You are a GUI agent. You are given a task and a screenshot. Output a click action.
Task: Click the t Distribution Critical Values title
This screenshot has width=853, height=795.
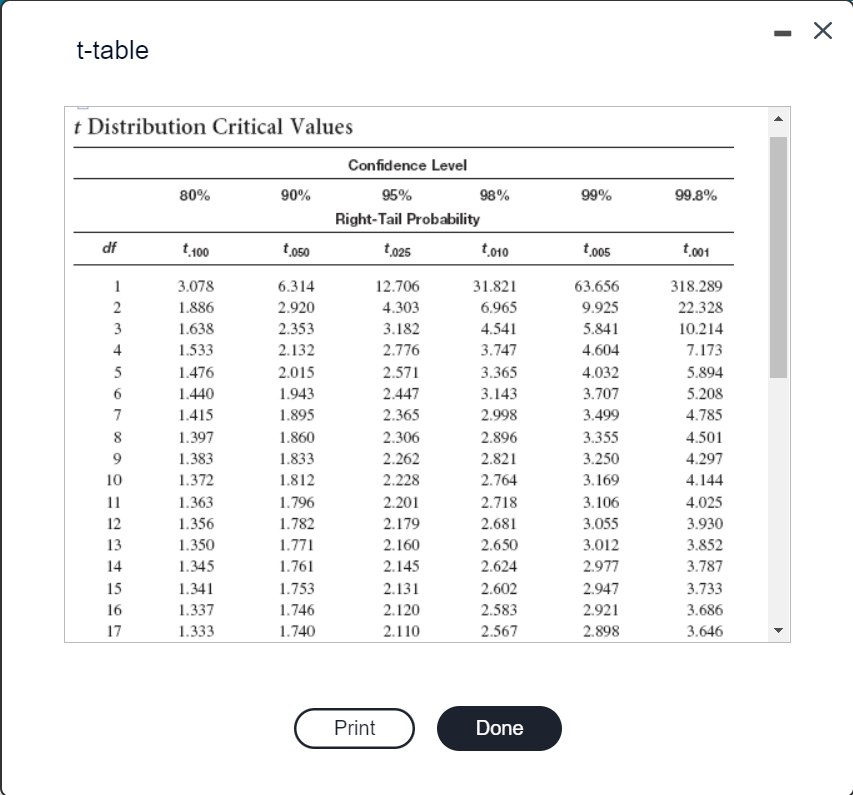click(213, 127)
